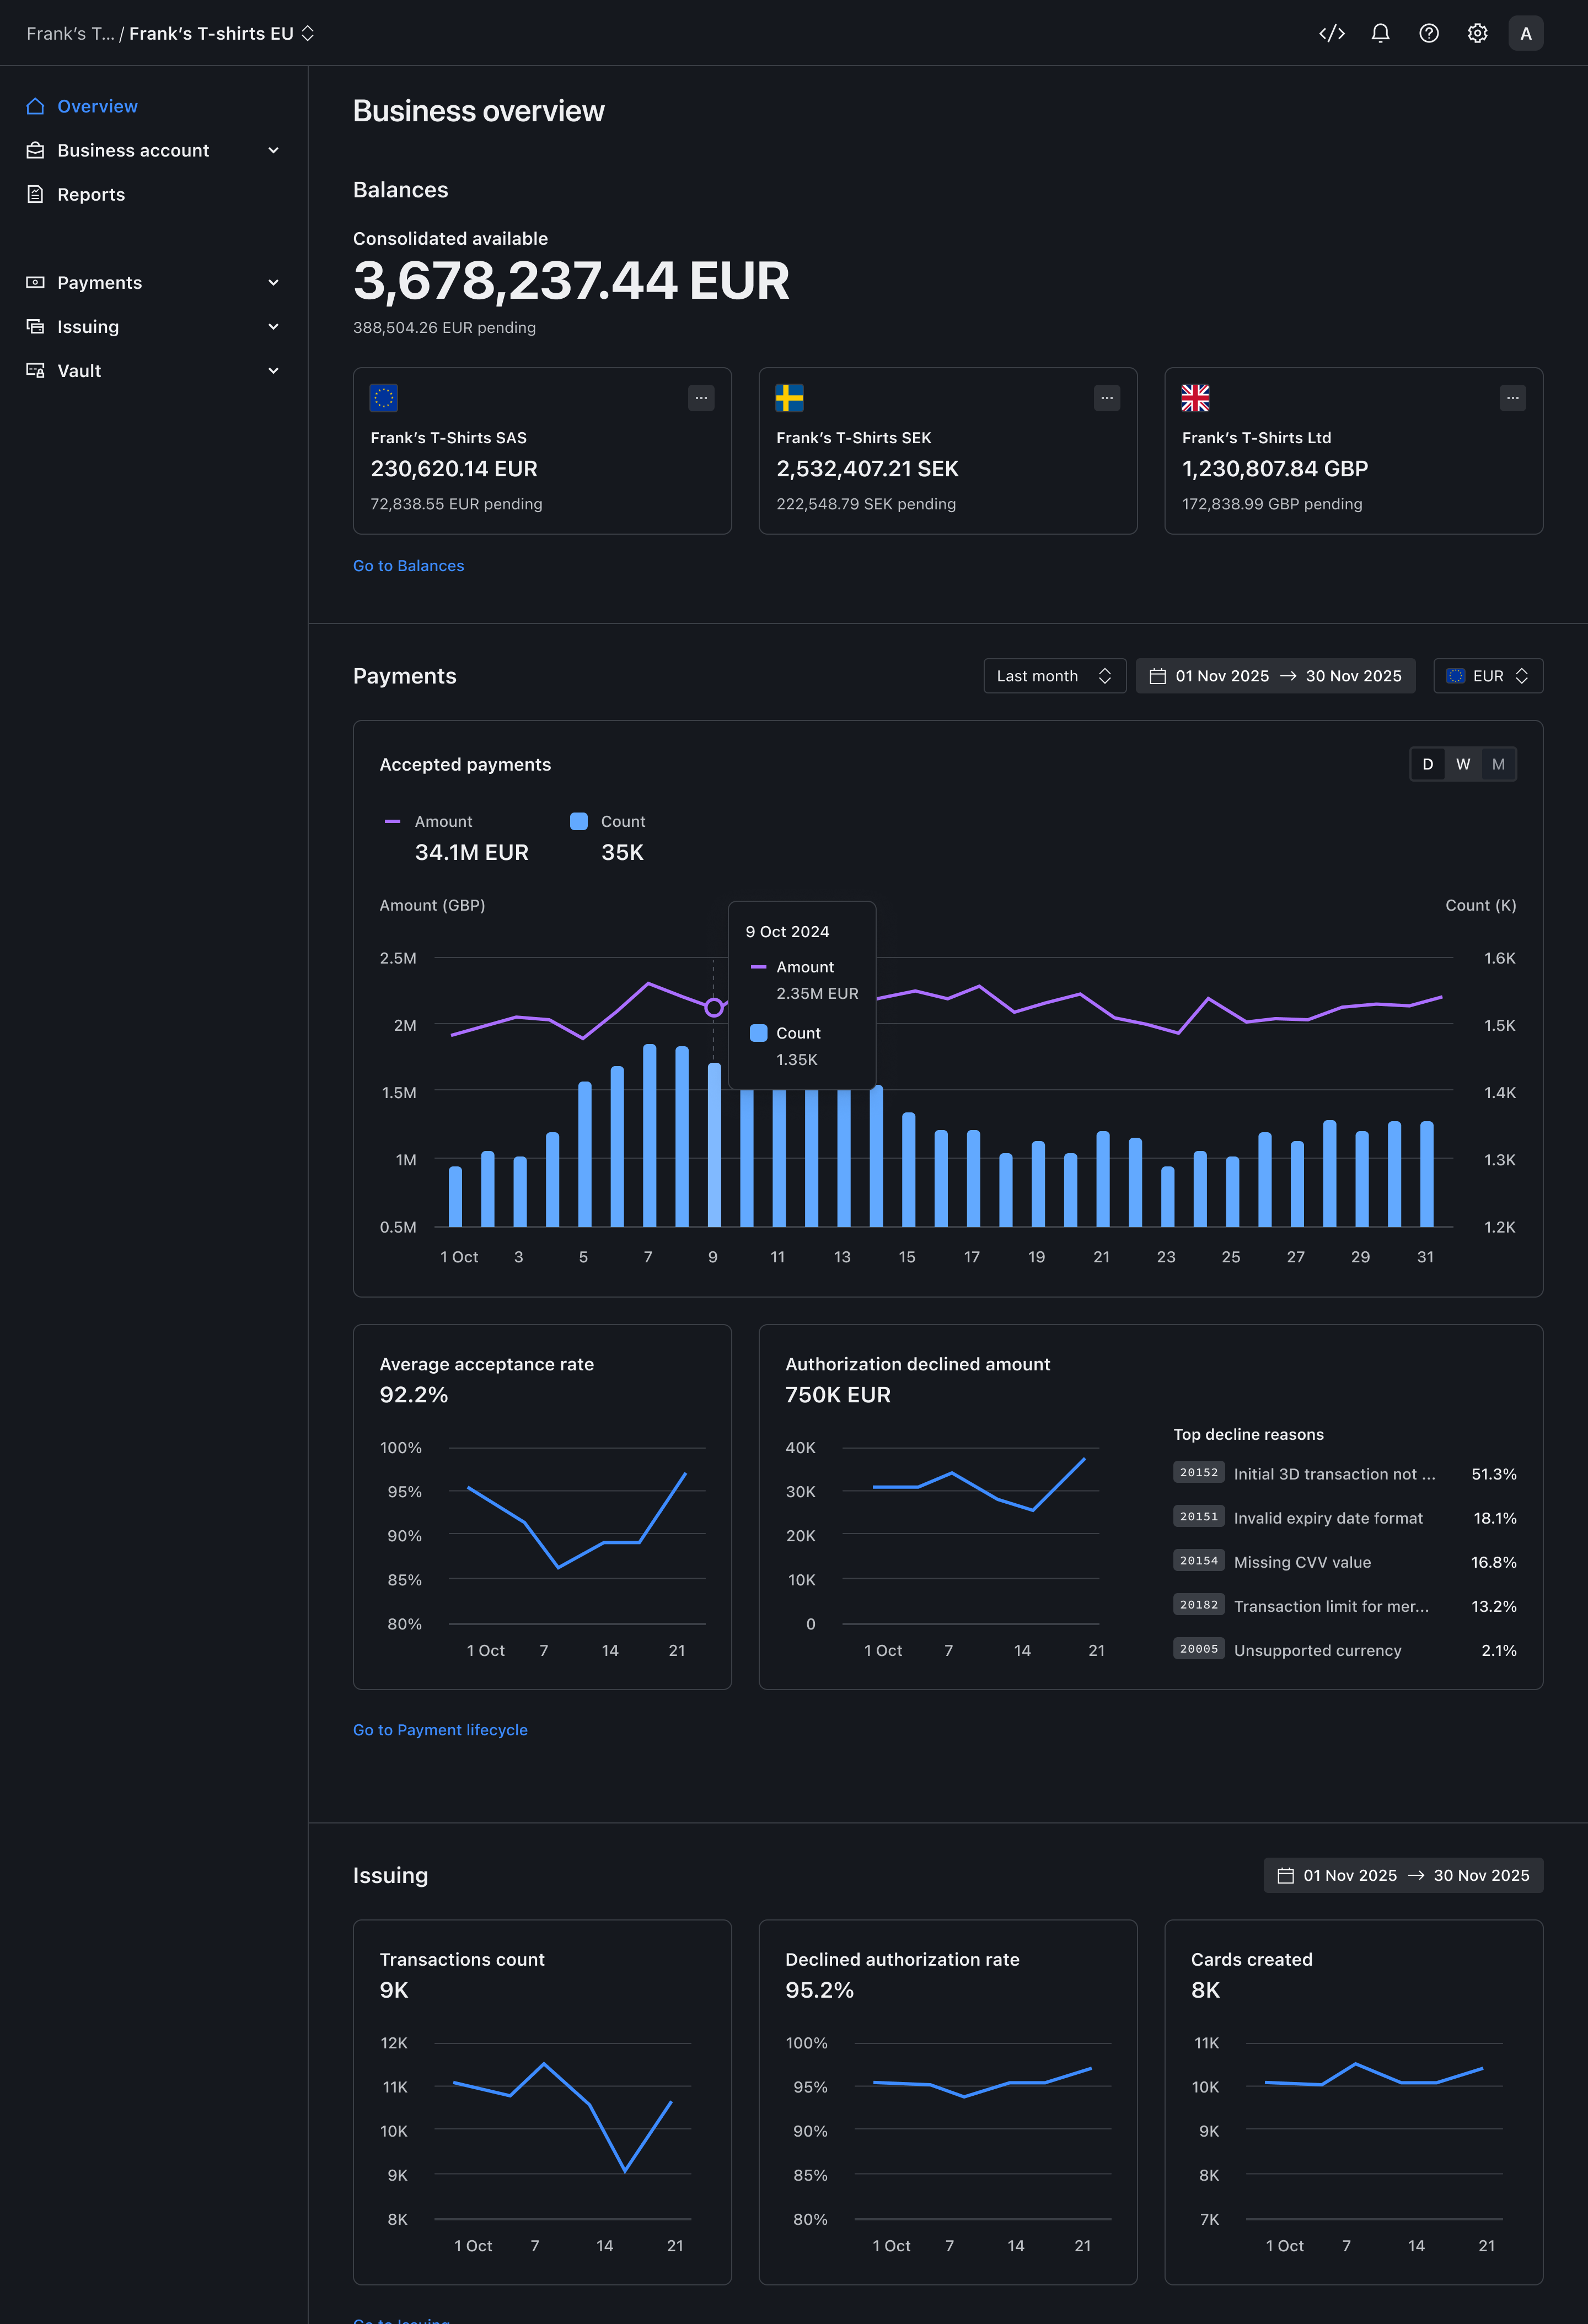Open the user avatar A menu
Image resolution: width=1588 pixels, height=2324 pixels.
[x=1525, y=33]
